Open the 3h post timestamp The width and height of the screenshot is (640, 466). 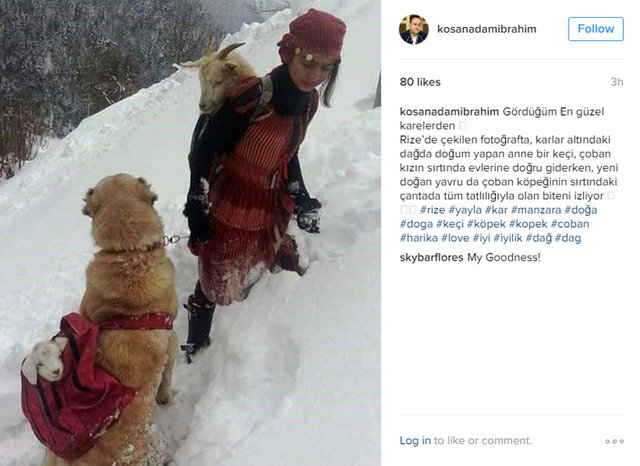pos(617,82)
